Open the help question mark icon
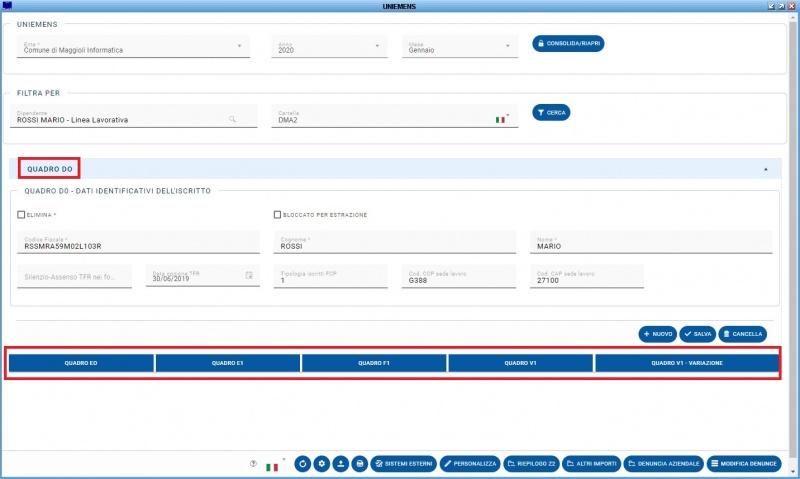 pos(253,464)
